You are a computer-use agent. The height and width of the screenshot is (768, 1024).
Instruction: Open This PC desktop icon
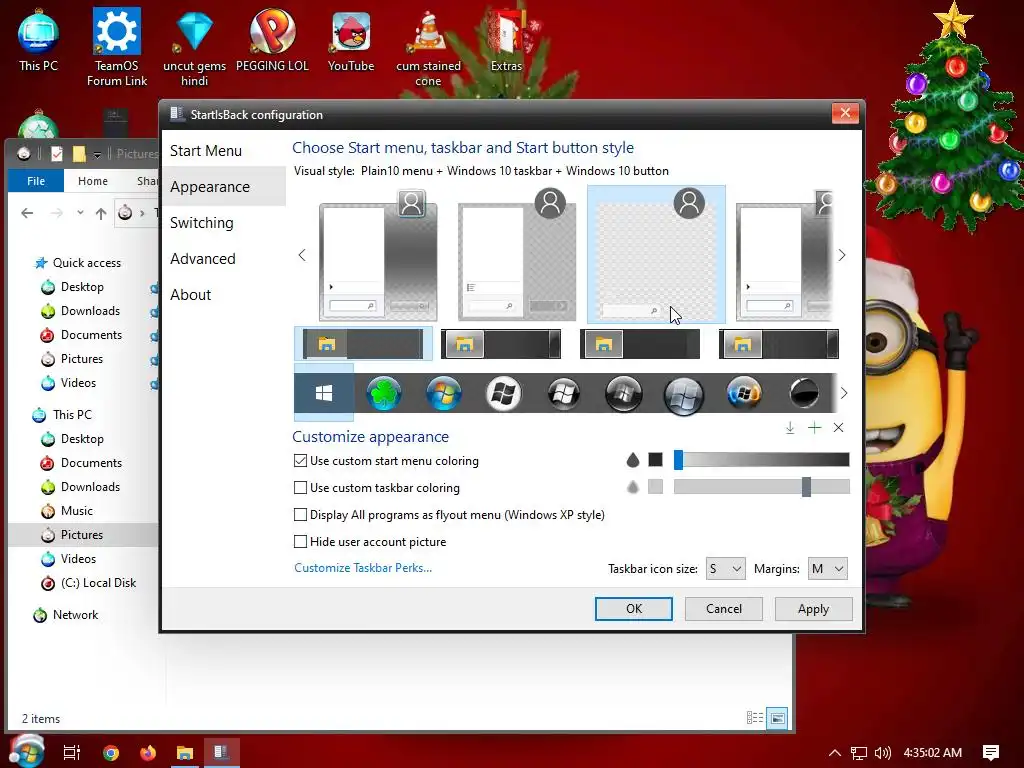(x=38, y=40)
